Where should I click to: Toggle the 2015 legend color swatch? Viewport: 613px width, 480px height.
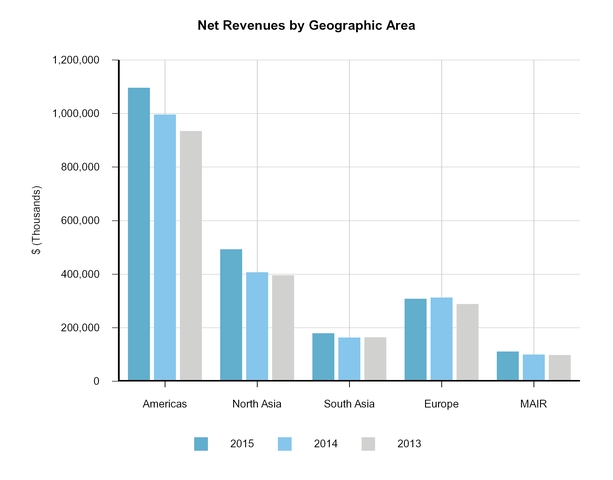tap(202, 443)
